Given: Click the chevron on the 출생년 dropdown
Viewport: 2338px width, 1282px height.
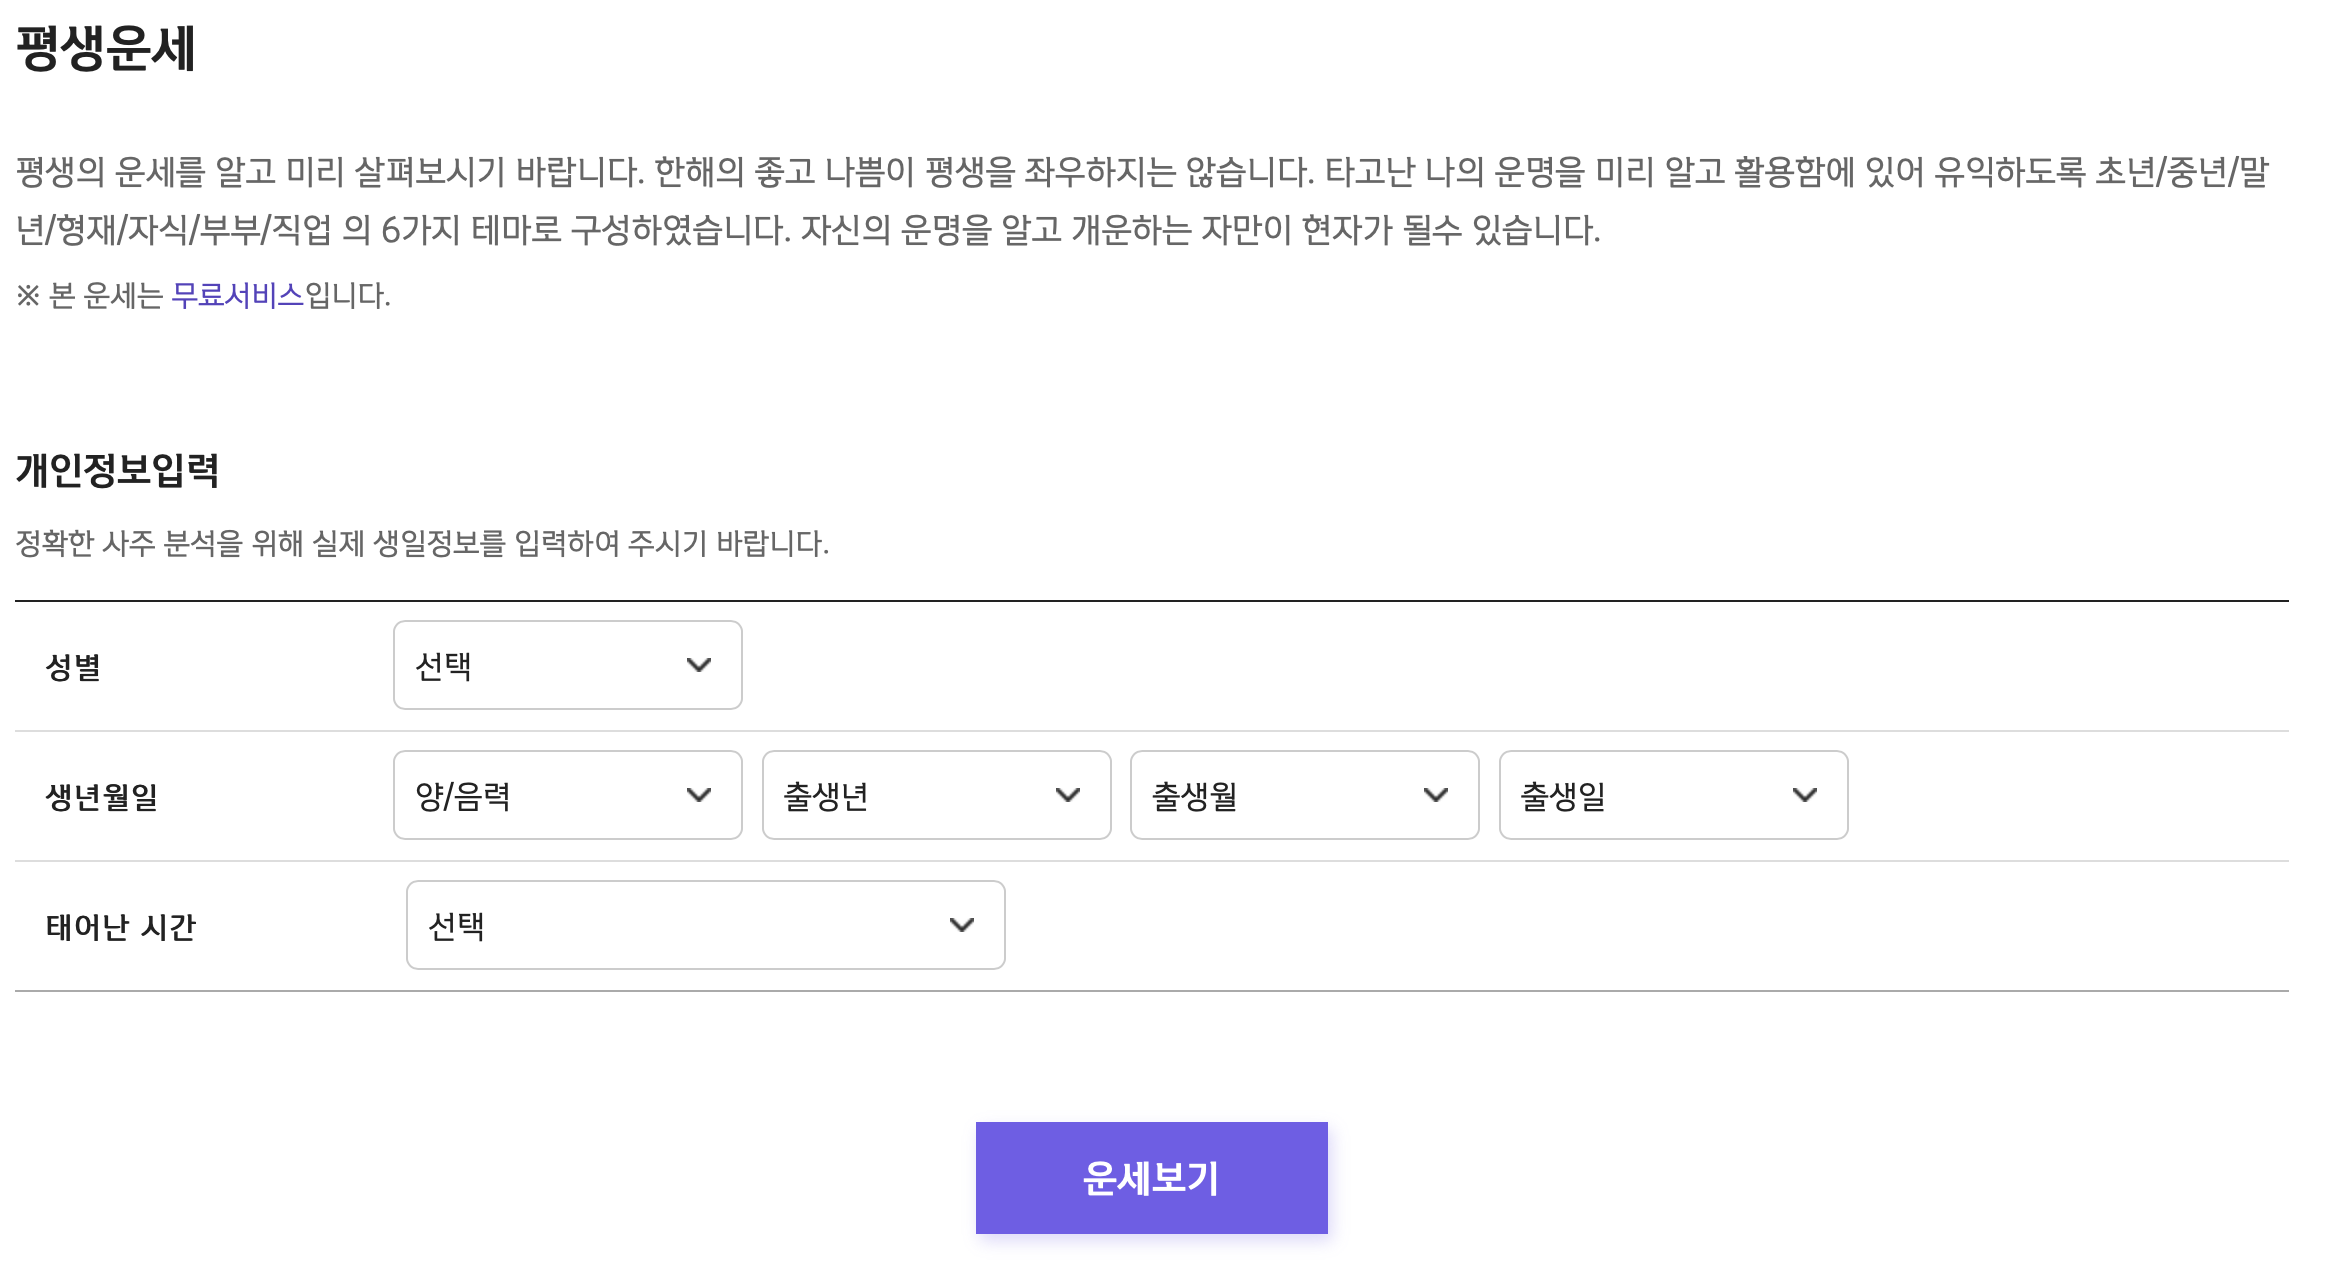Looking at the screenshot, I should 1069,794.
